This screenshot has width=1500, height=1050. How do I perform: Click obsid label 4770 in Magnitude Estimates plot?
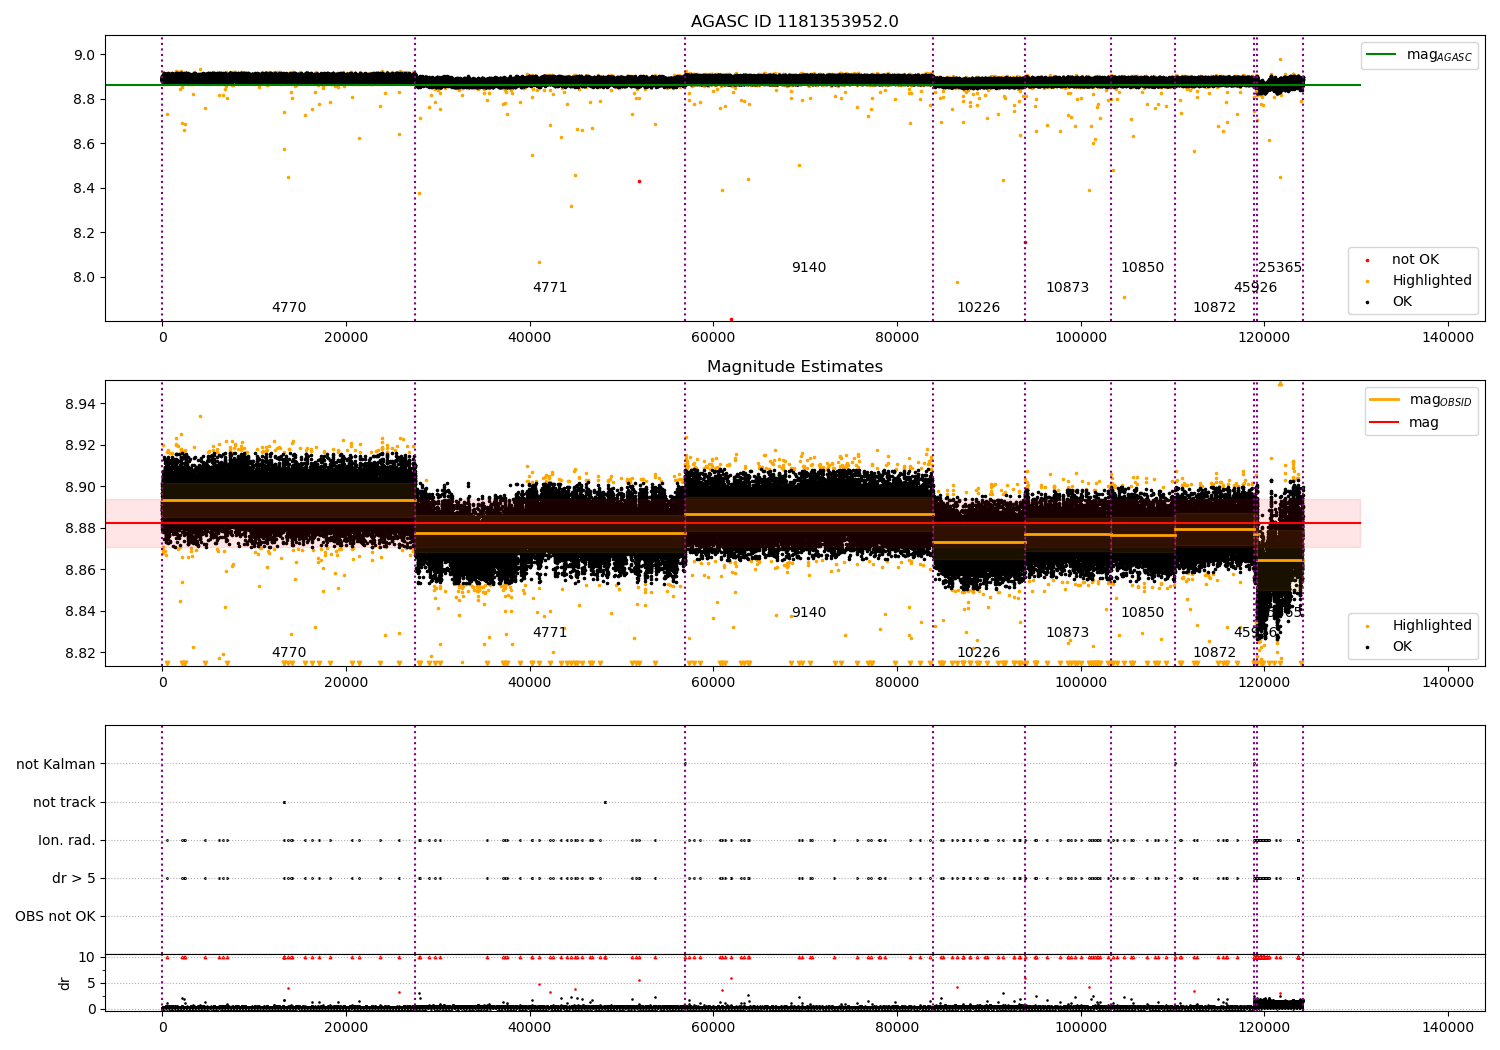click(289, 653)
